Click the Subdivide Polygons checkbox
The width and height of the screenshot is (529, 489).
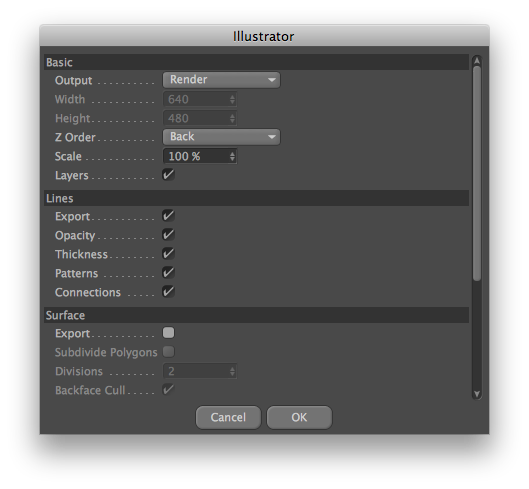pos(168,352)
